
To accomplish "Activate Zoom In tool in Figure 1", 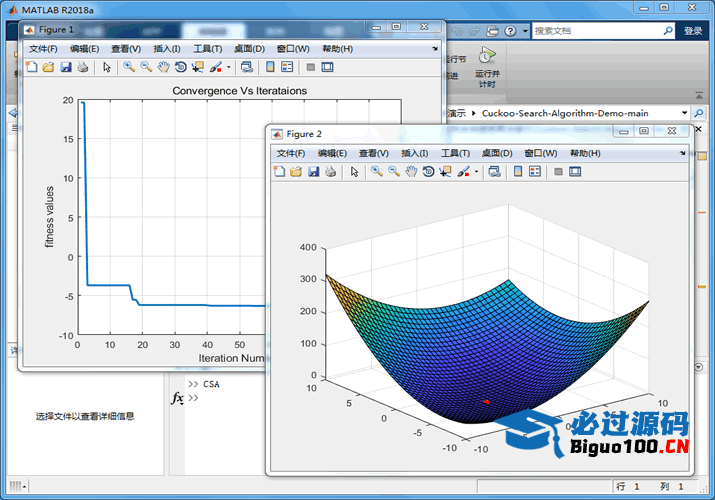I will (129, 67).
